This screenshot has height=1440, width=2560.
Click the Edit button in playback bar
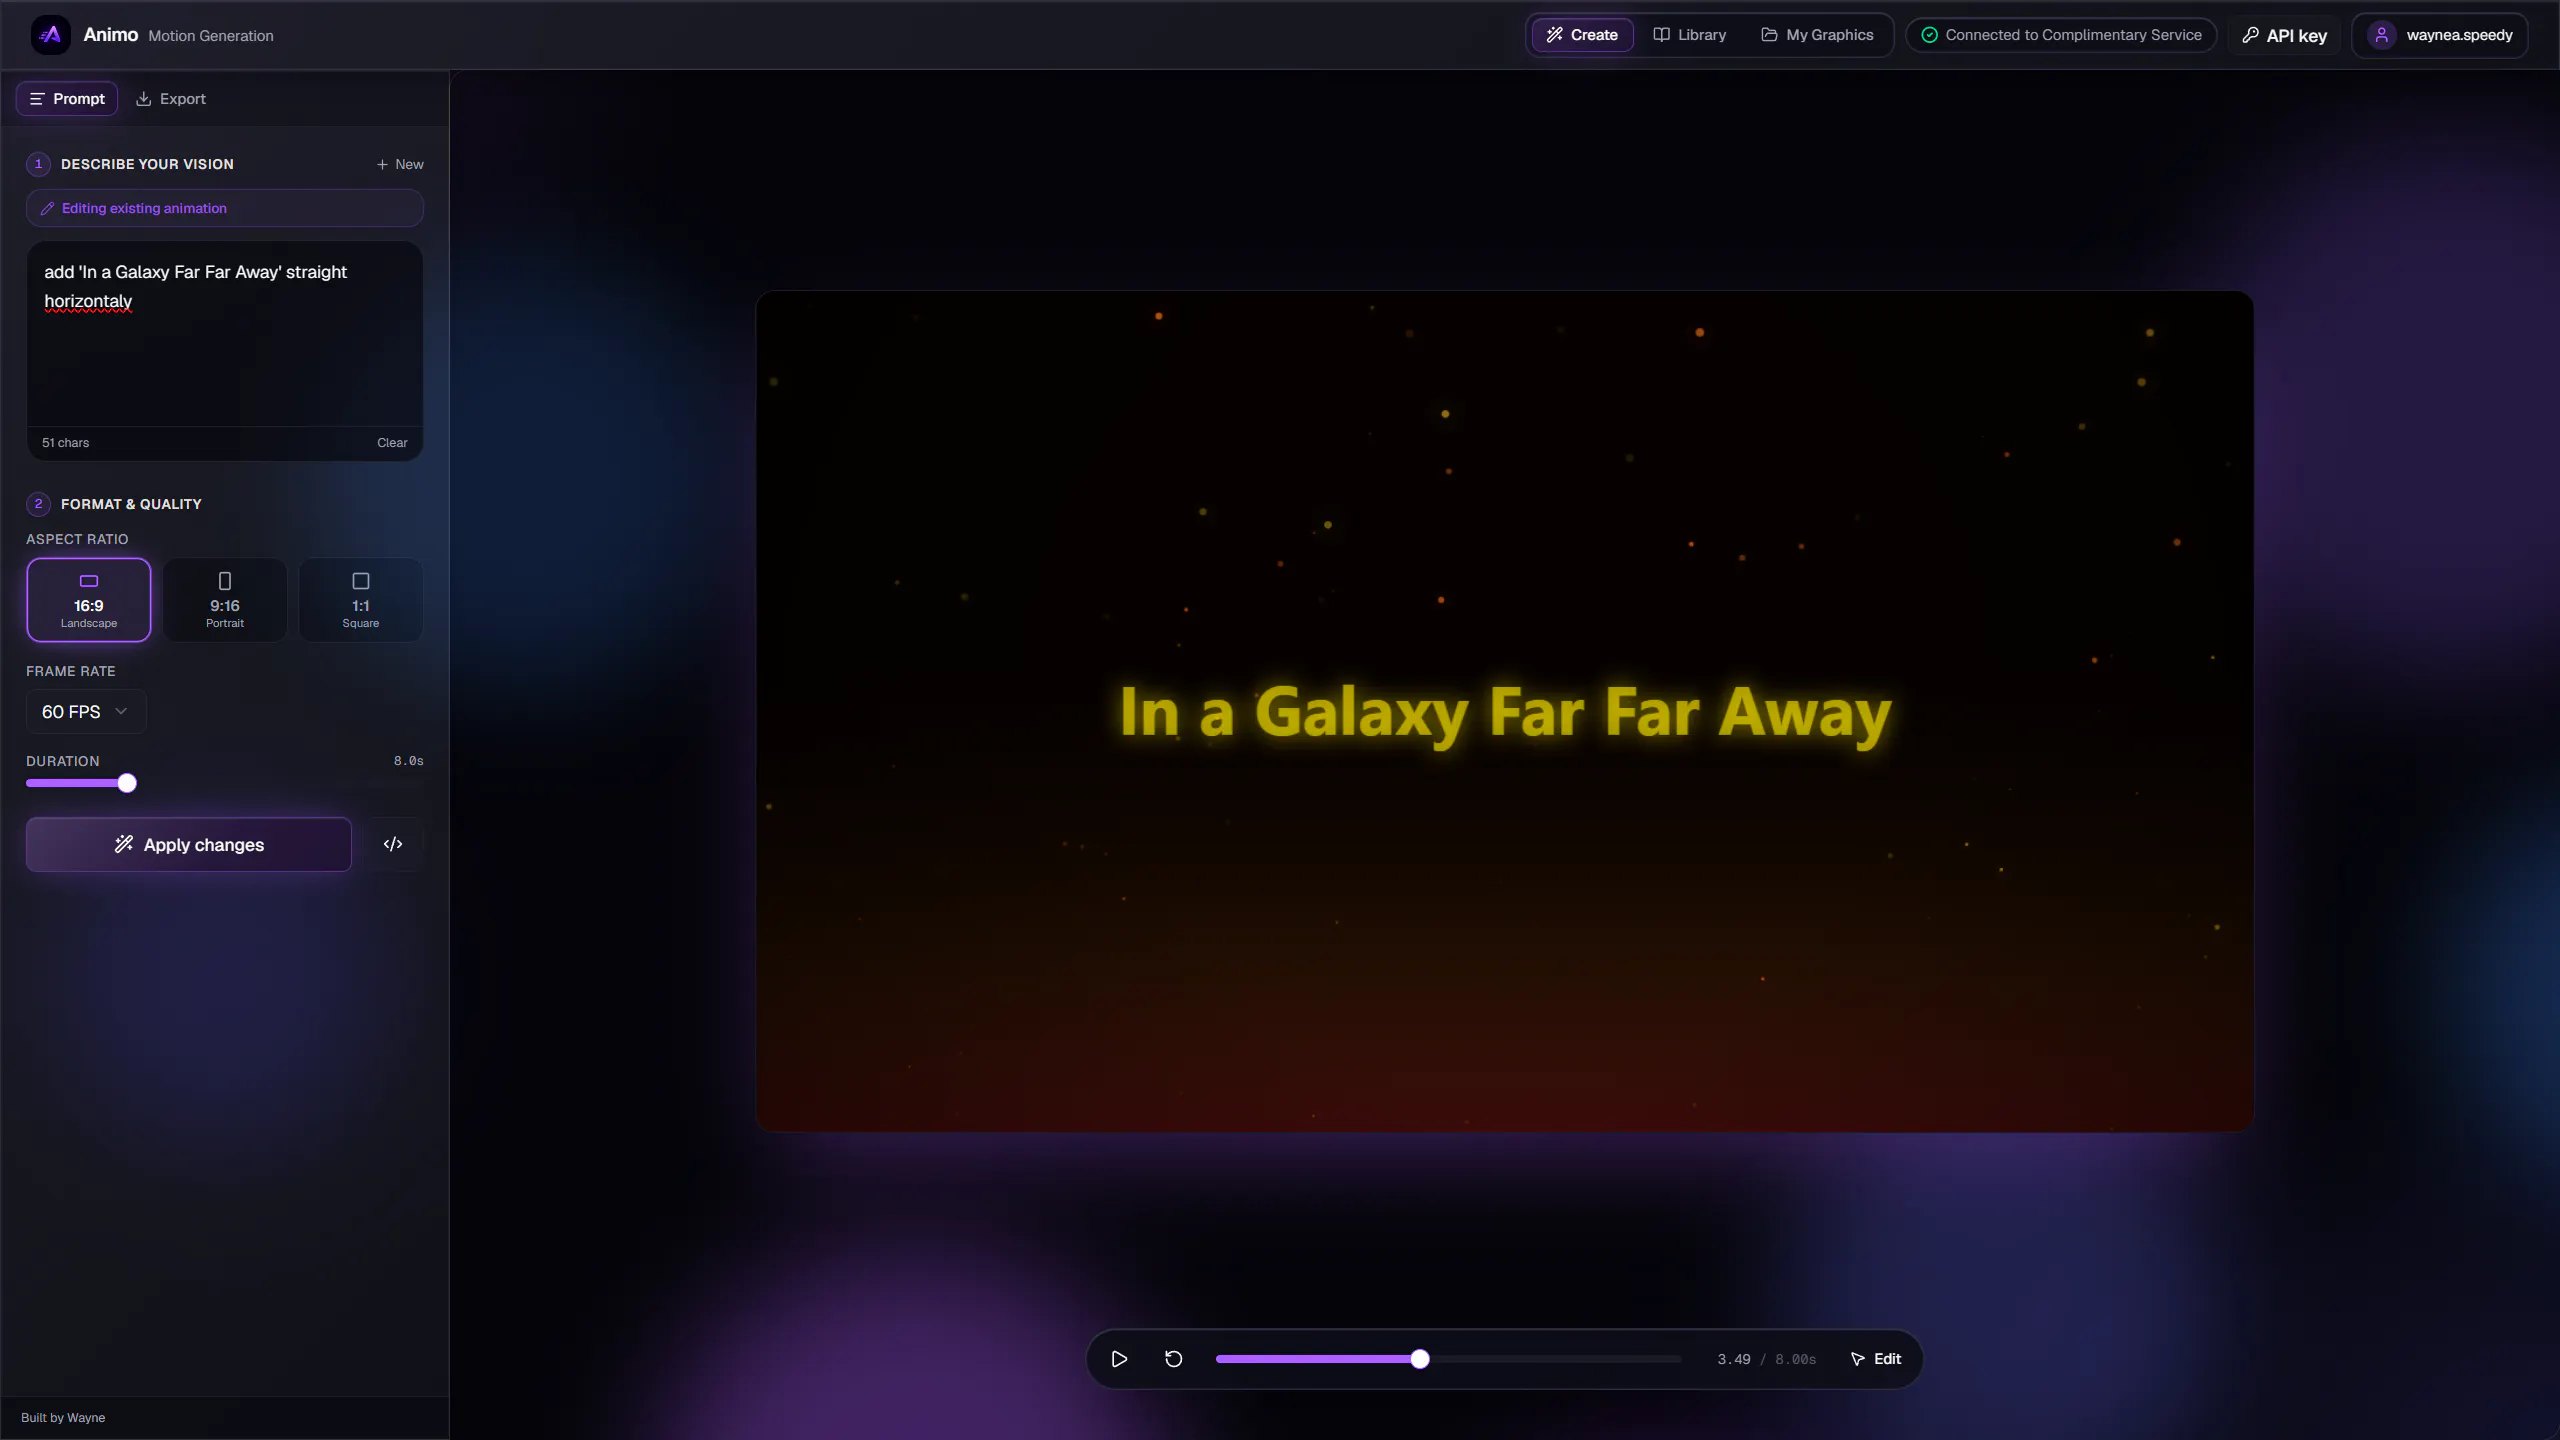point(1876,1359)
